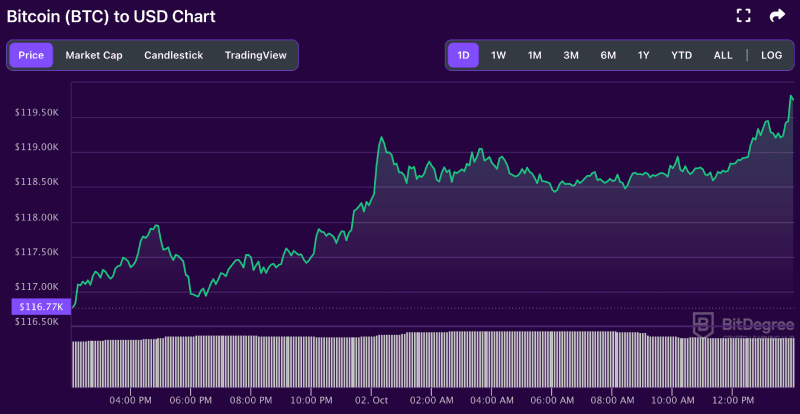
Task: Show ALL time price history
Action: [723, 55]
